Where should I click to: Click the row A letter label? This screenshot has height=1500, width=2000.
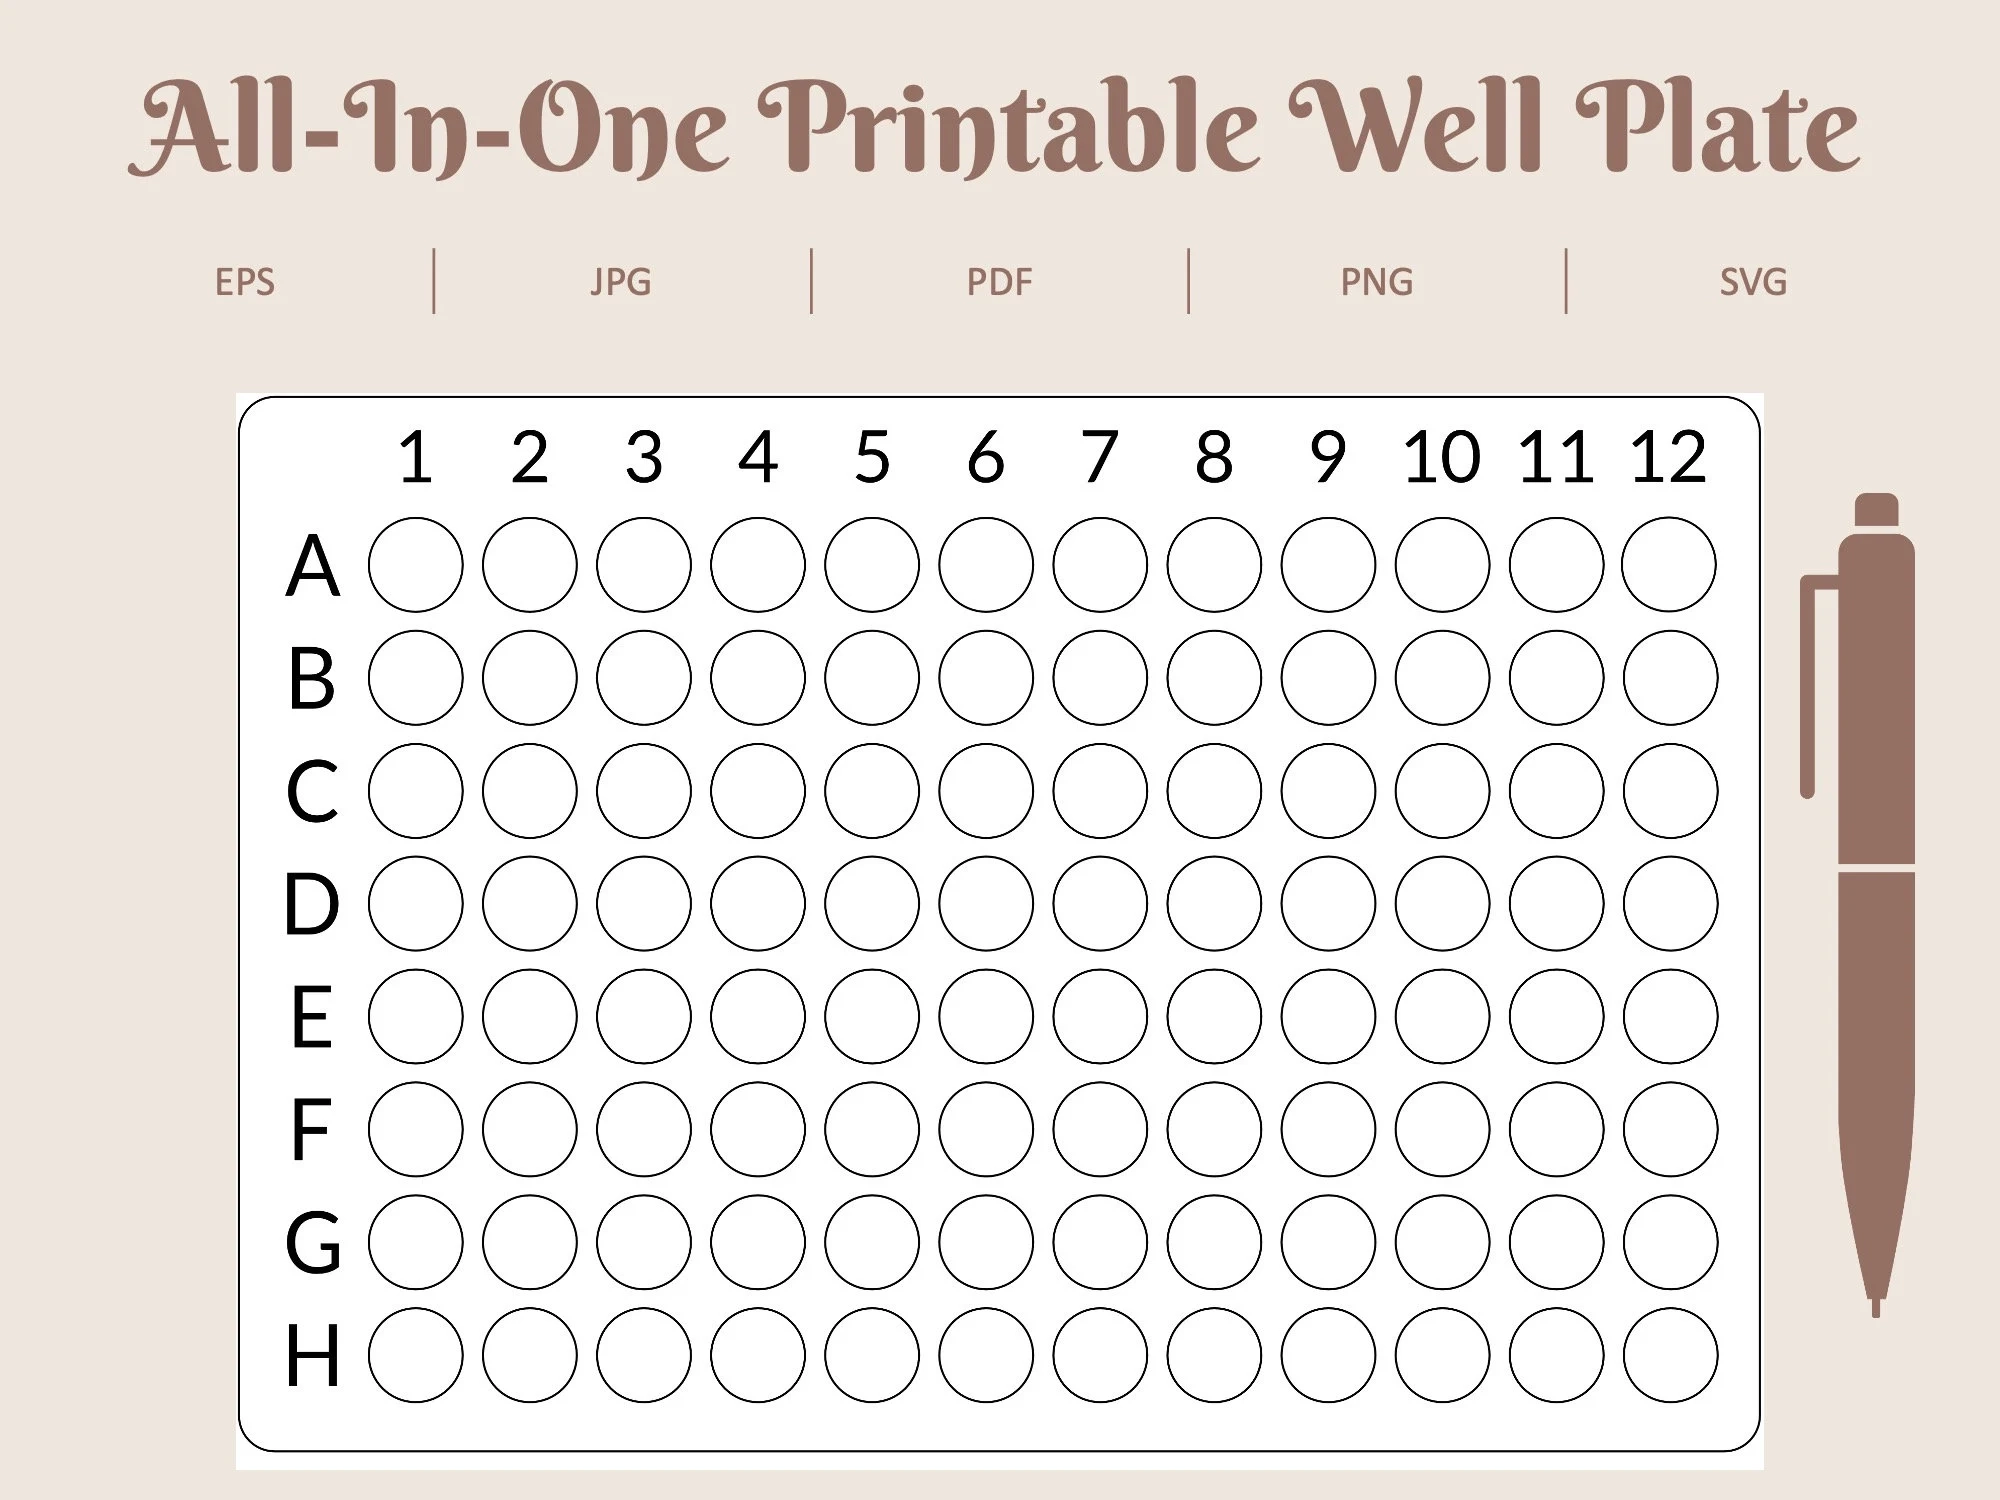[x=313, y=566]
